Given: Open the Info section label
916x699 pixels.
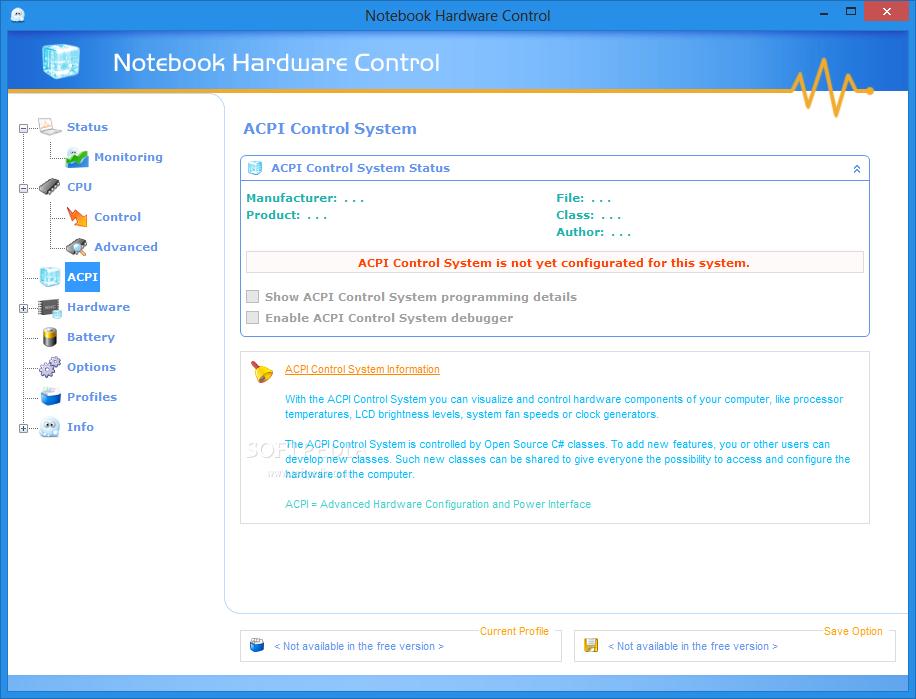Looking at the screenshot, I should pyautogui.click(x=80, y=427).
